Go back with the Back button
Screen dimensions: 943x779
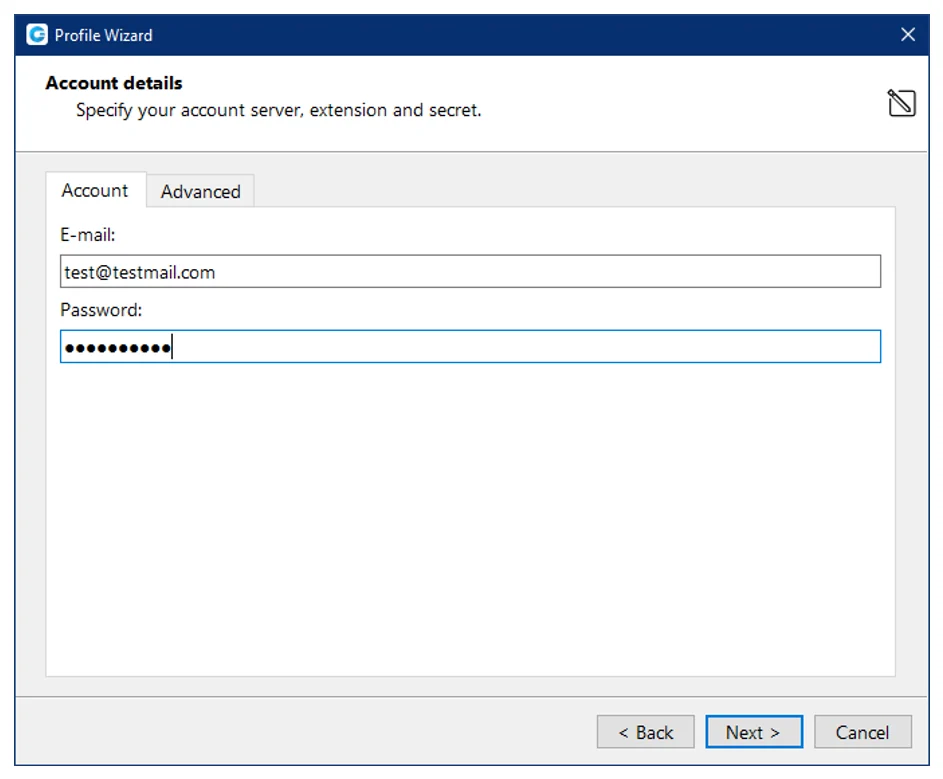pyautogui.click(x=645, y=731)
